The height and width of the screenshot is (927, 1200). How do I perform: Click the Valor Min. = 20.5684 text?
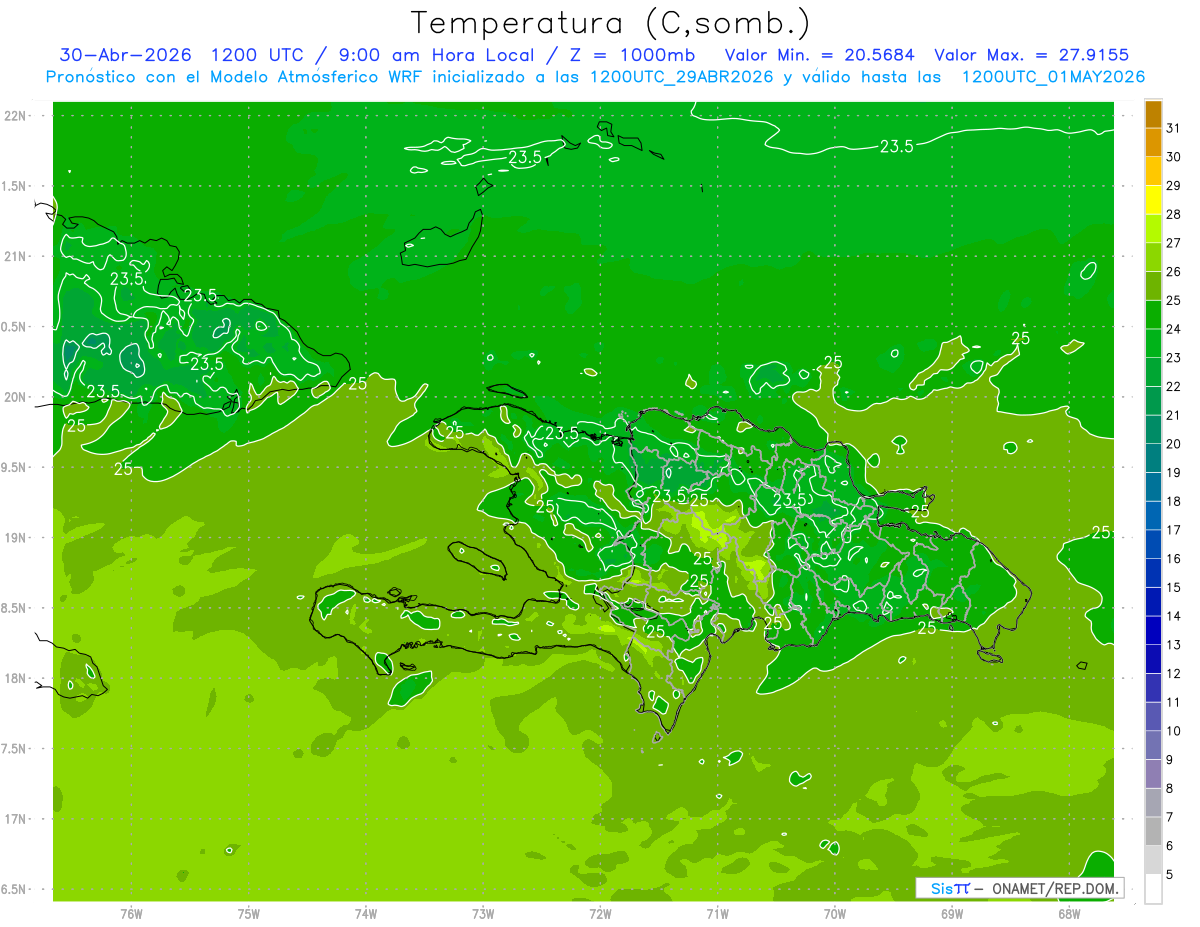point(819,55)
